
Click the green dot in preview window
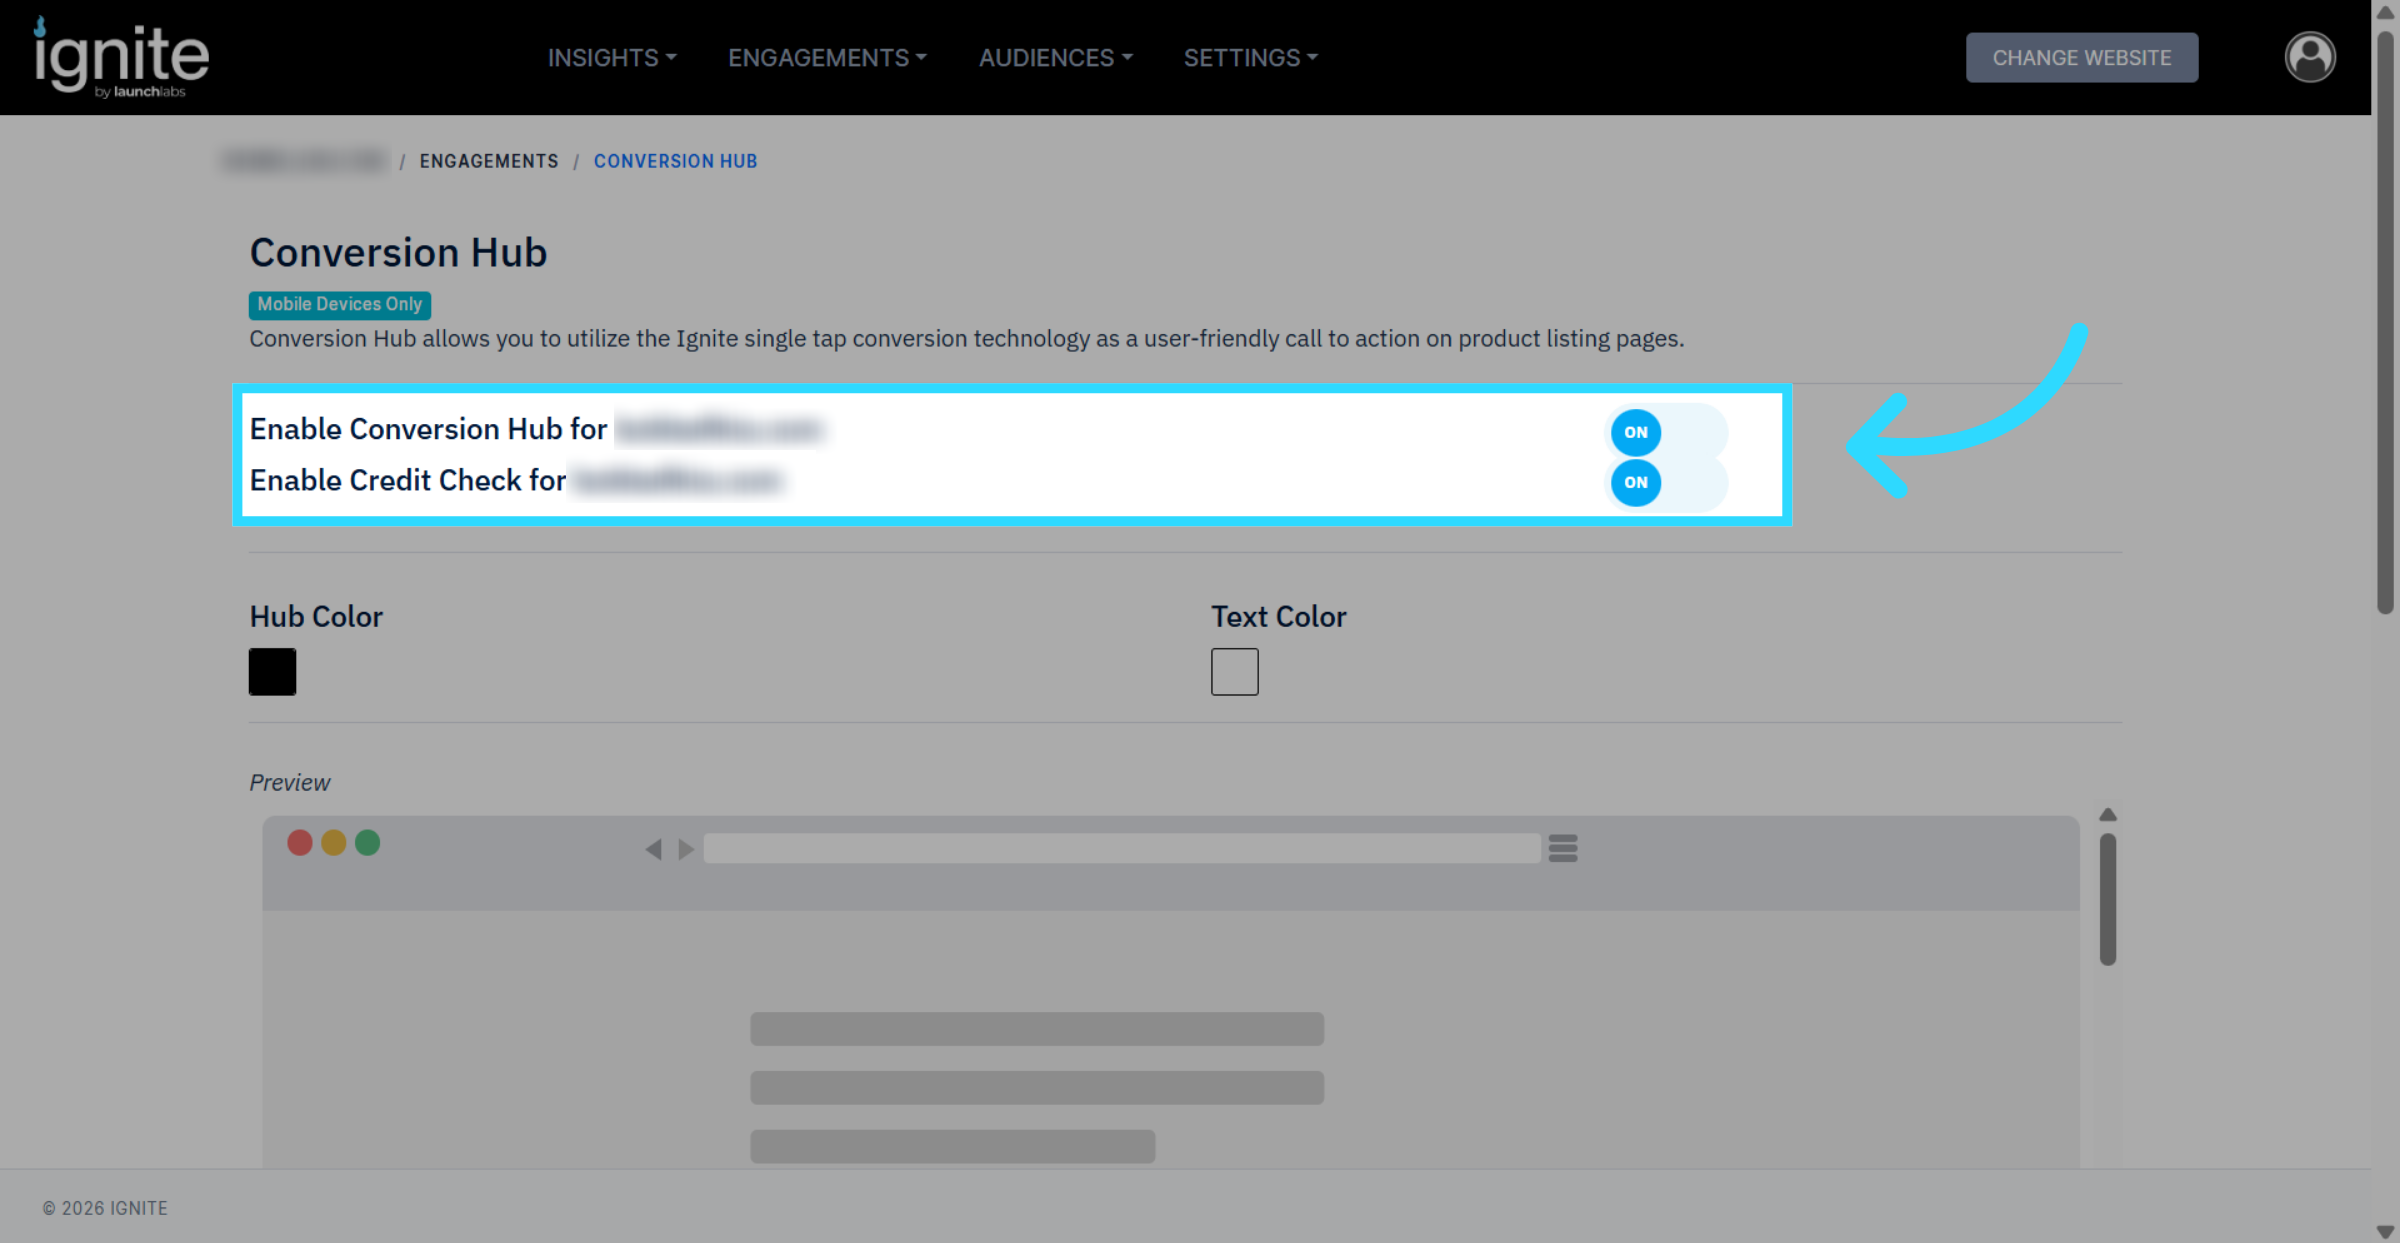point(368,843)
